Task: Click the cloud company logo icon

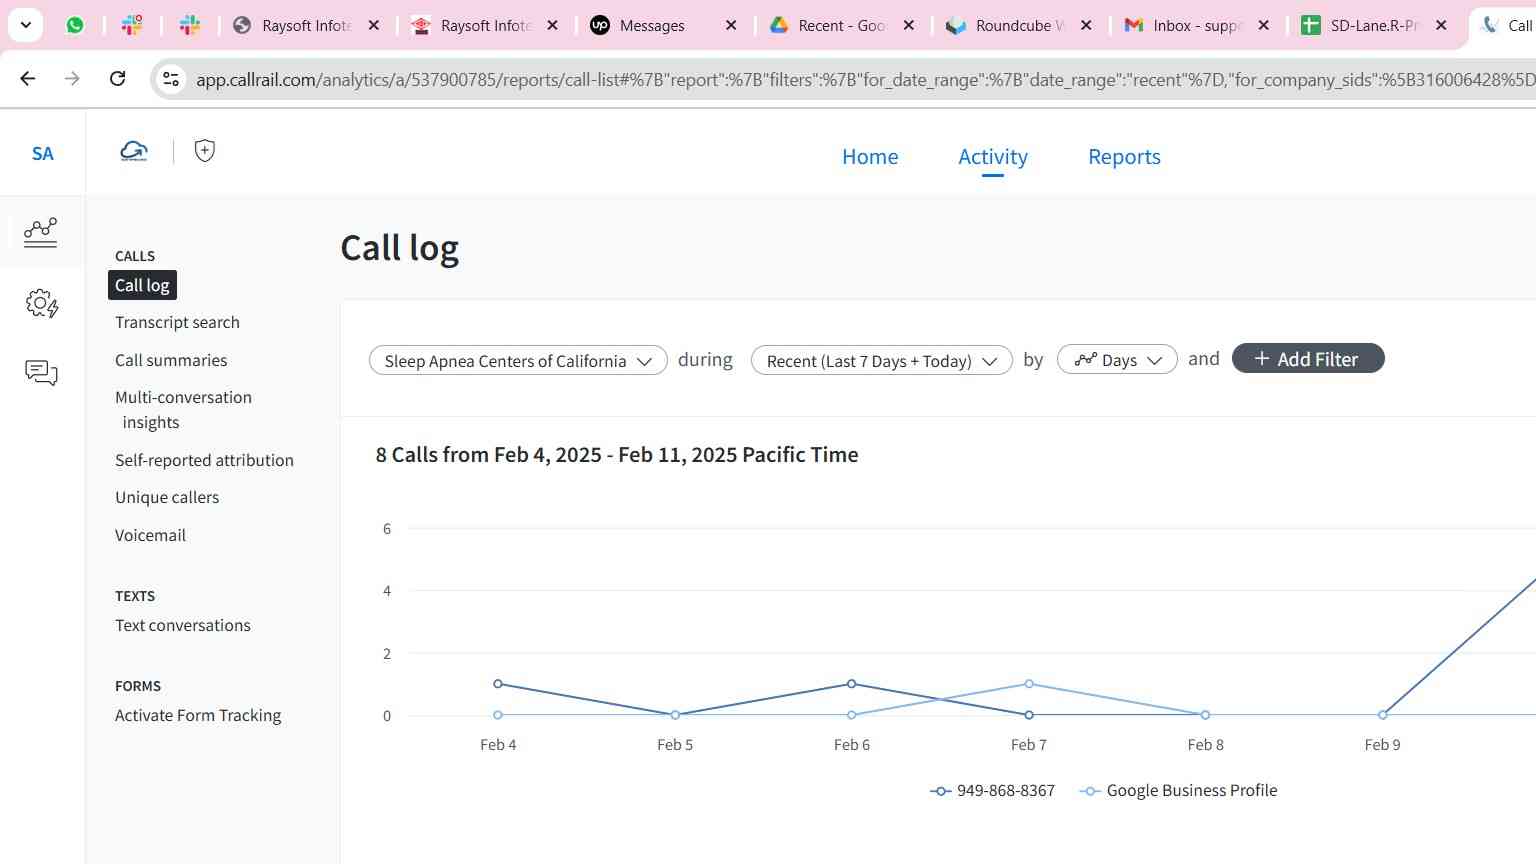Action: [x=134, y=151]
